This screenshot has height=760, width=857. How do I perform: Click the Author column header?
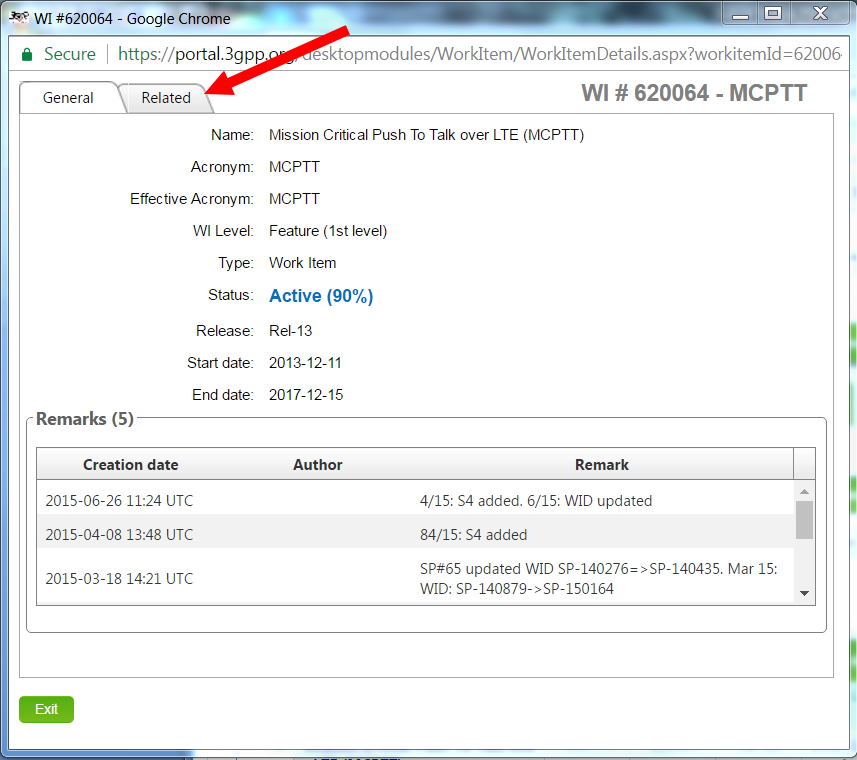point(318,464)
